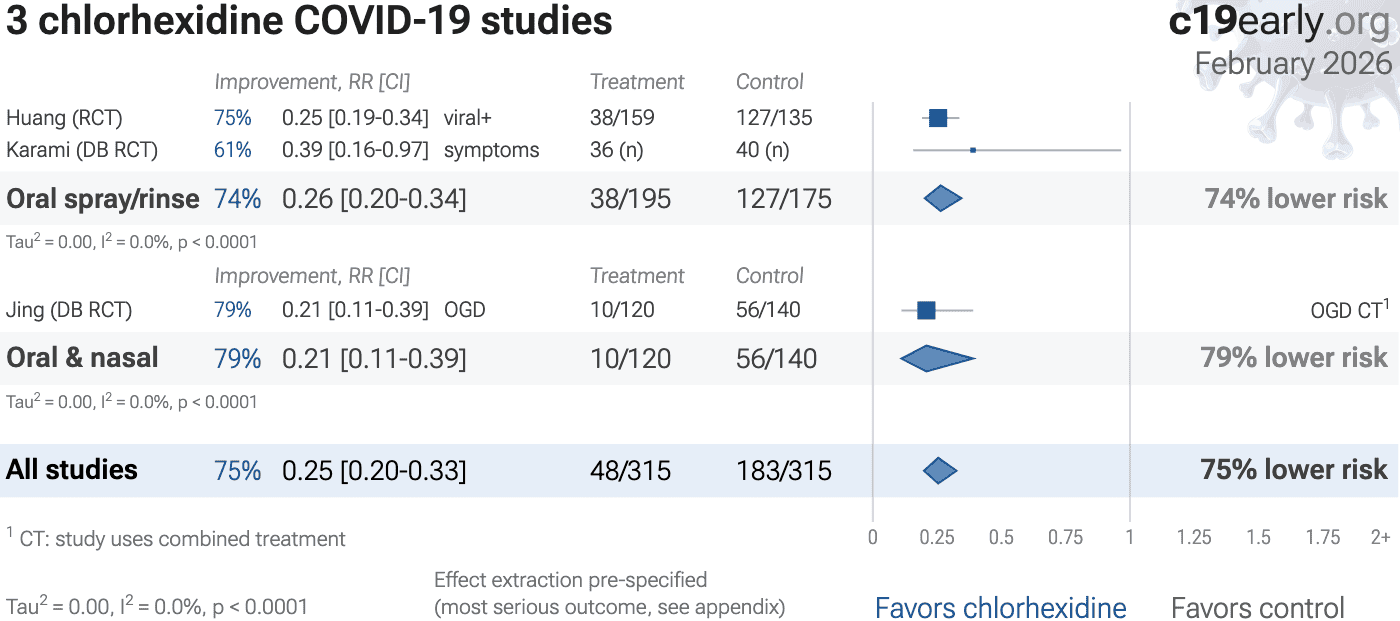
Task: Click the 3 chlorhexidine COVID-19 studies title
Action: tap(309, 21)
